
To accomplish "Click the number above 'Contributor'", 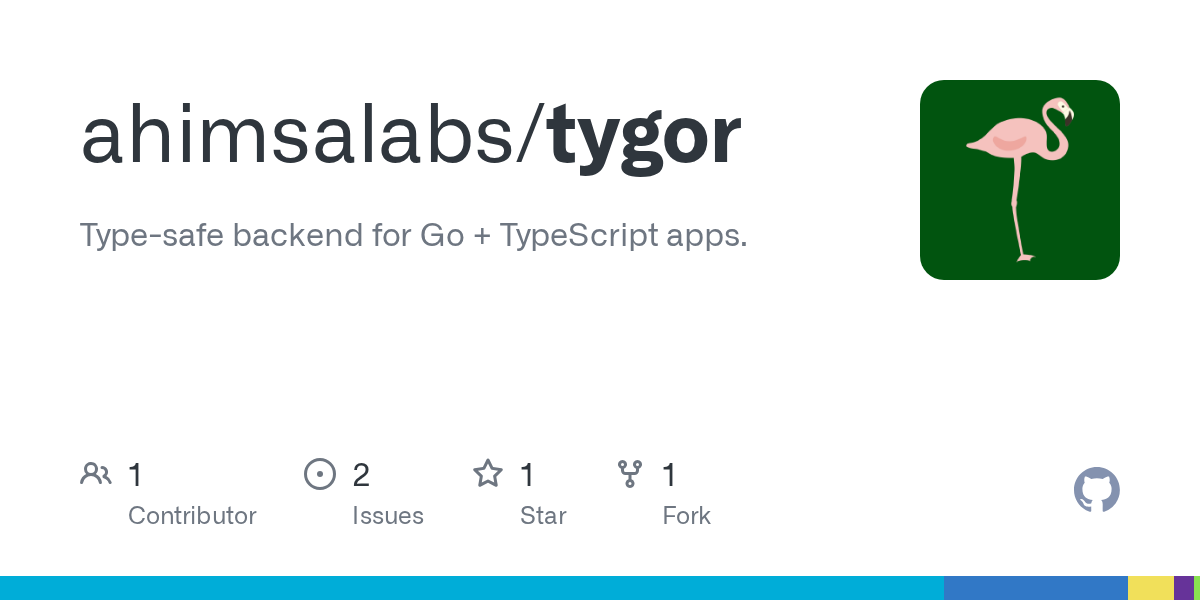I will click(x=135, y=475).
